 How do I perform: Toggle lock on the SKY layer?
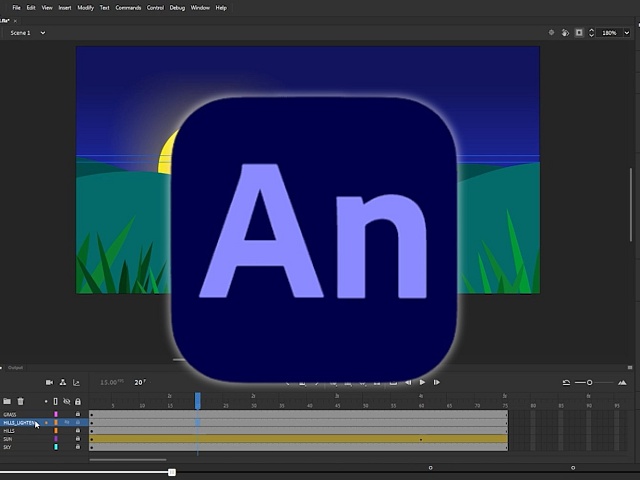tap(78, 447)
